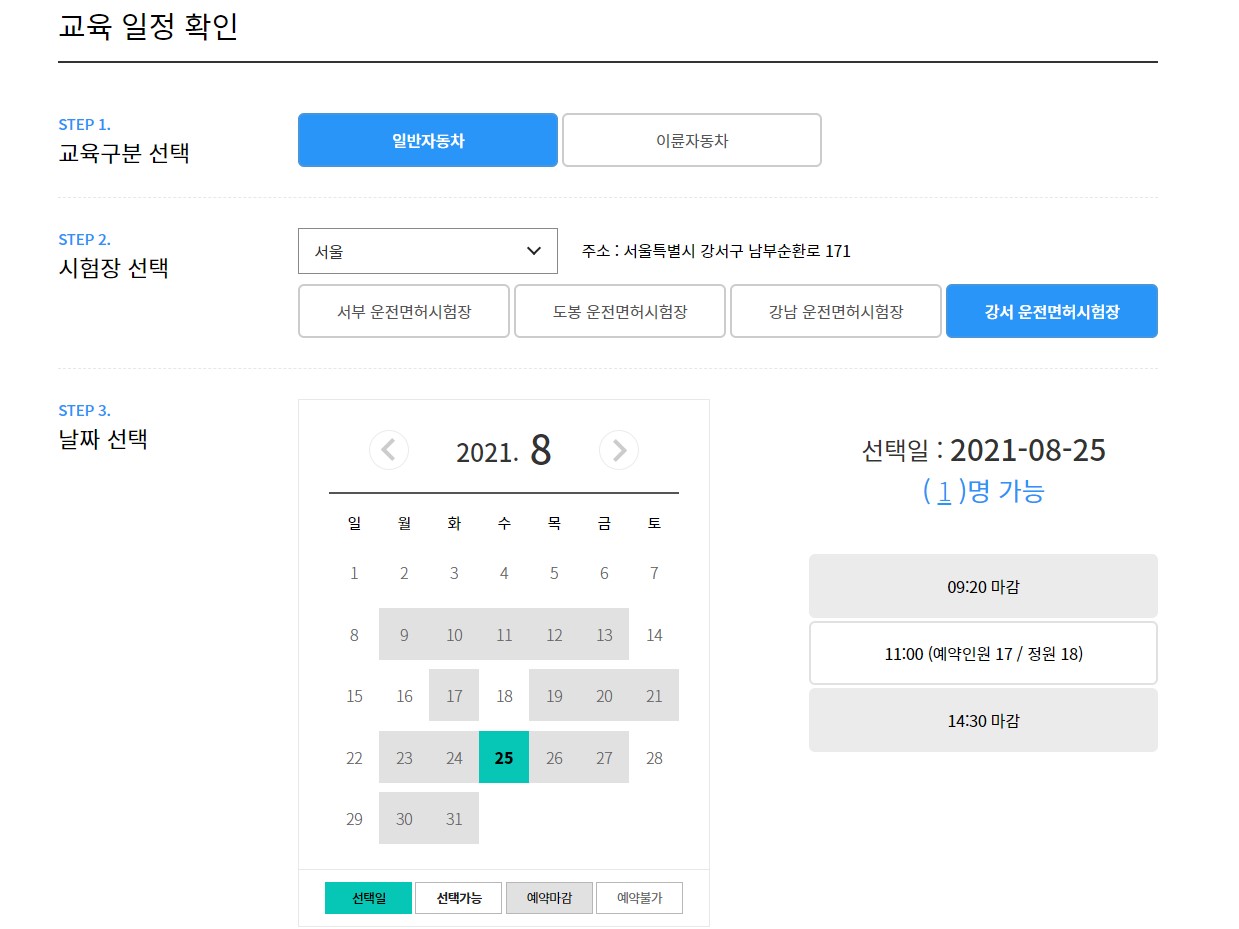Click August 2 in the calendar
This screenshot has height=929, width=1239.
coord(404,573)
